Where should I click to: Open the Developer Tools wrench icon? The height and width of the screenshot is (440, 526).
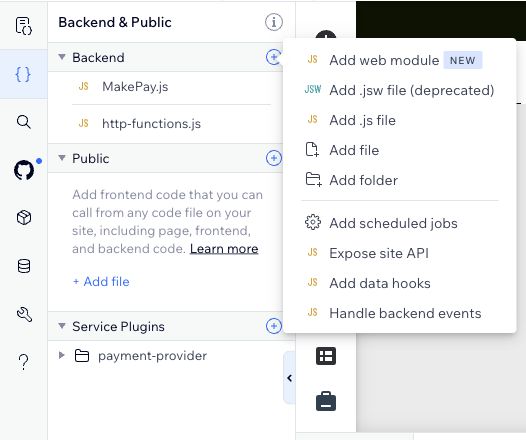click(x=24, y=314)
